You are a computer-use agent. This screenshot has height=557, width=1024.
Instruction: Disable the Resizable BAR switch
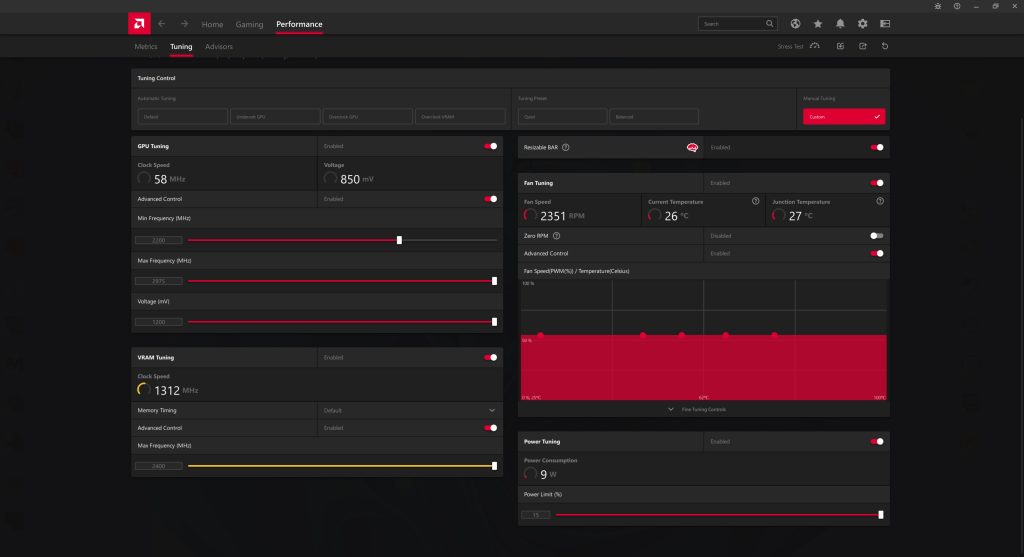coord(877,147)
